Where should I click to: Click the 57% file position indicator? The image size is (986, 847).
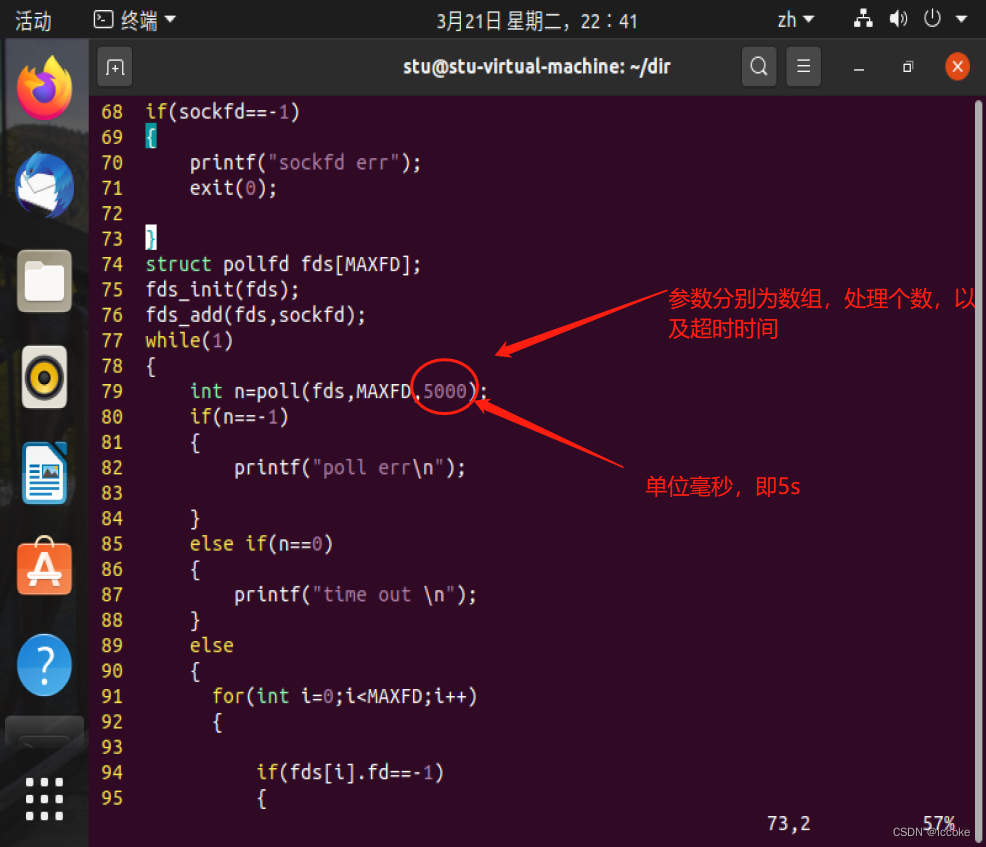click(x=938, y=822)
